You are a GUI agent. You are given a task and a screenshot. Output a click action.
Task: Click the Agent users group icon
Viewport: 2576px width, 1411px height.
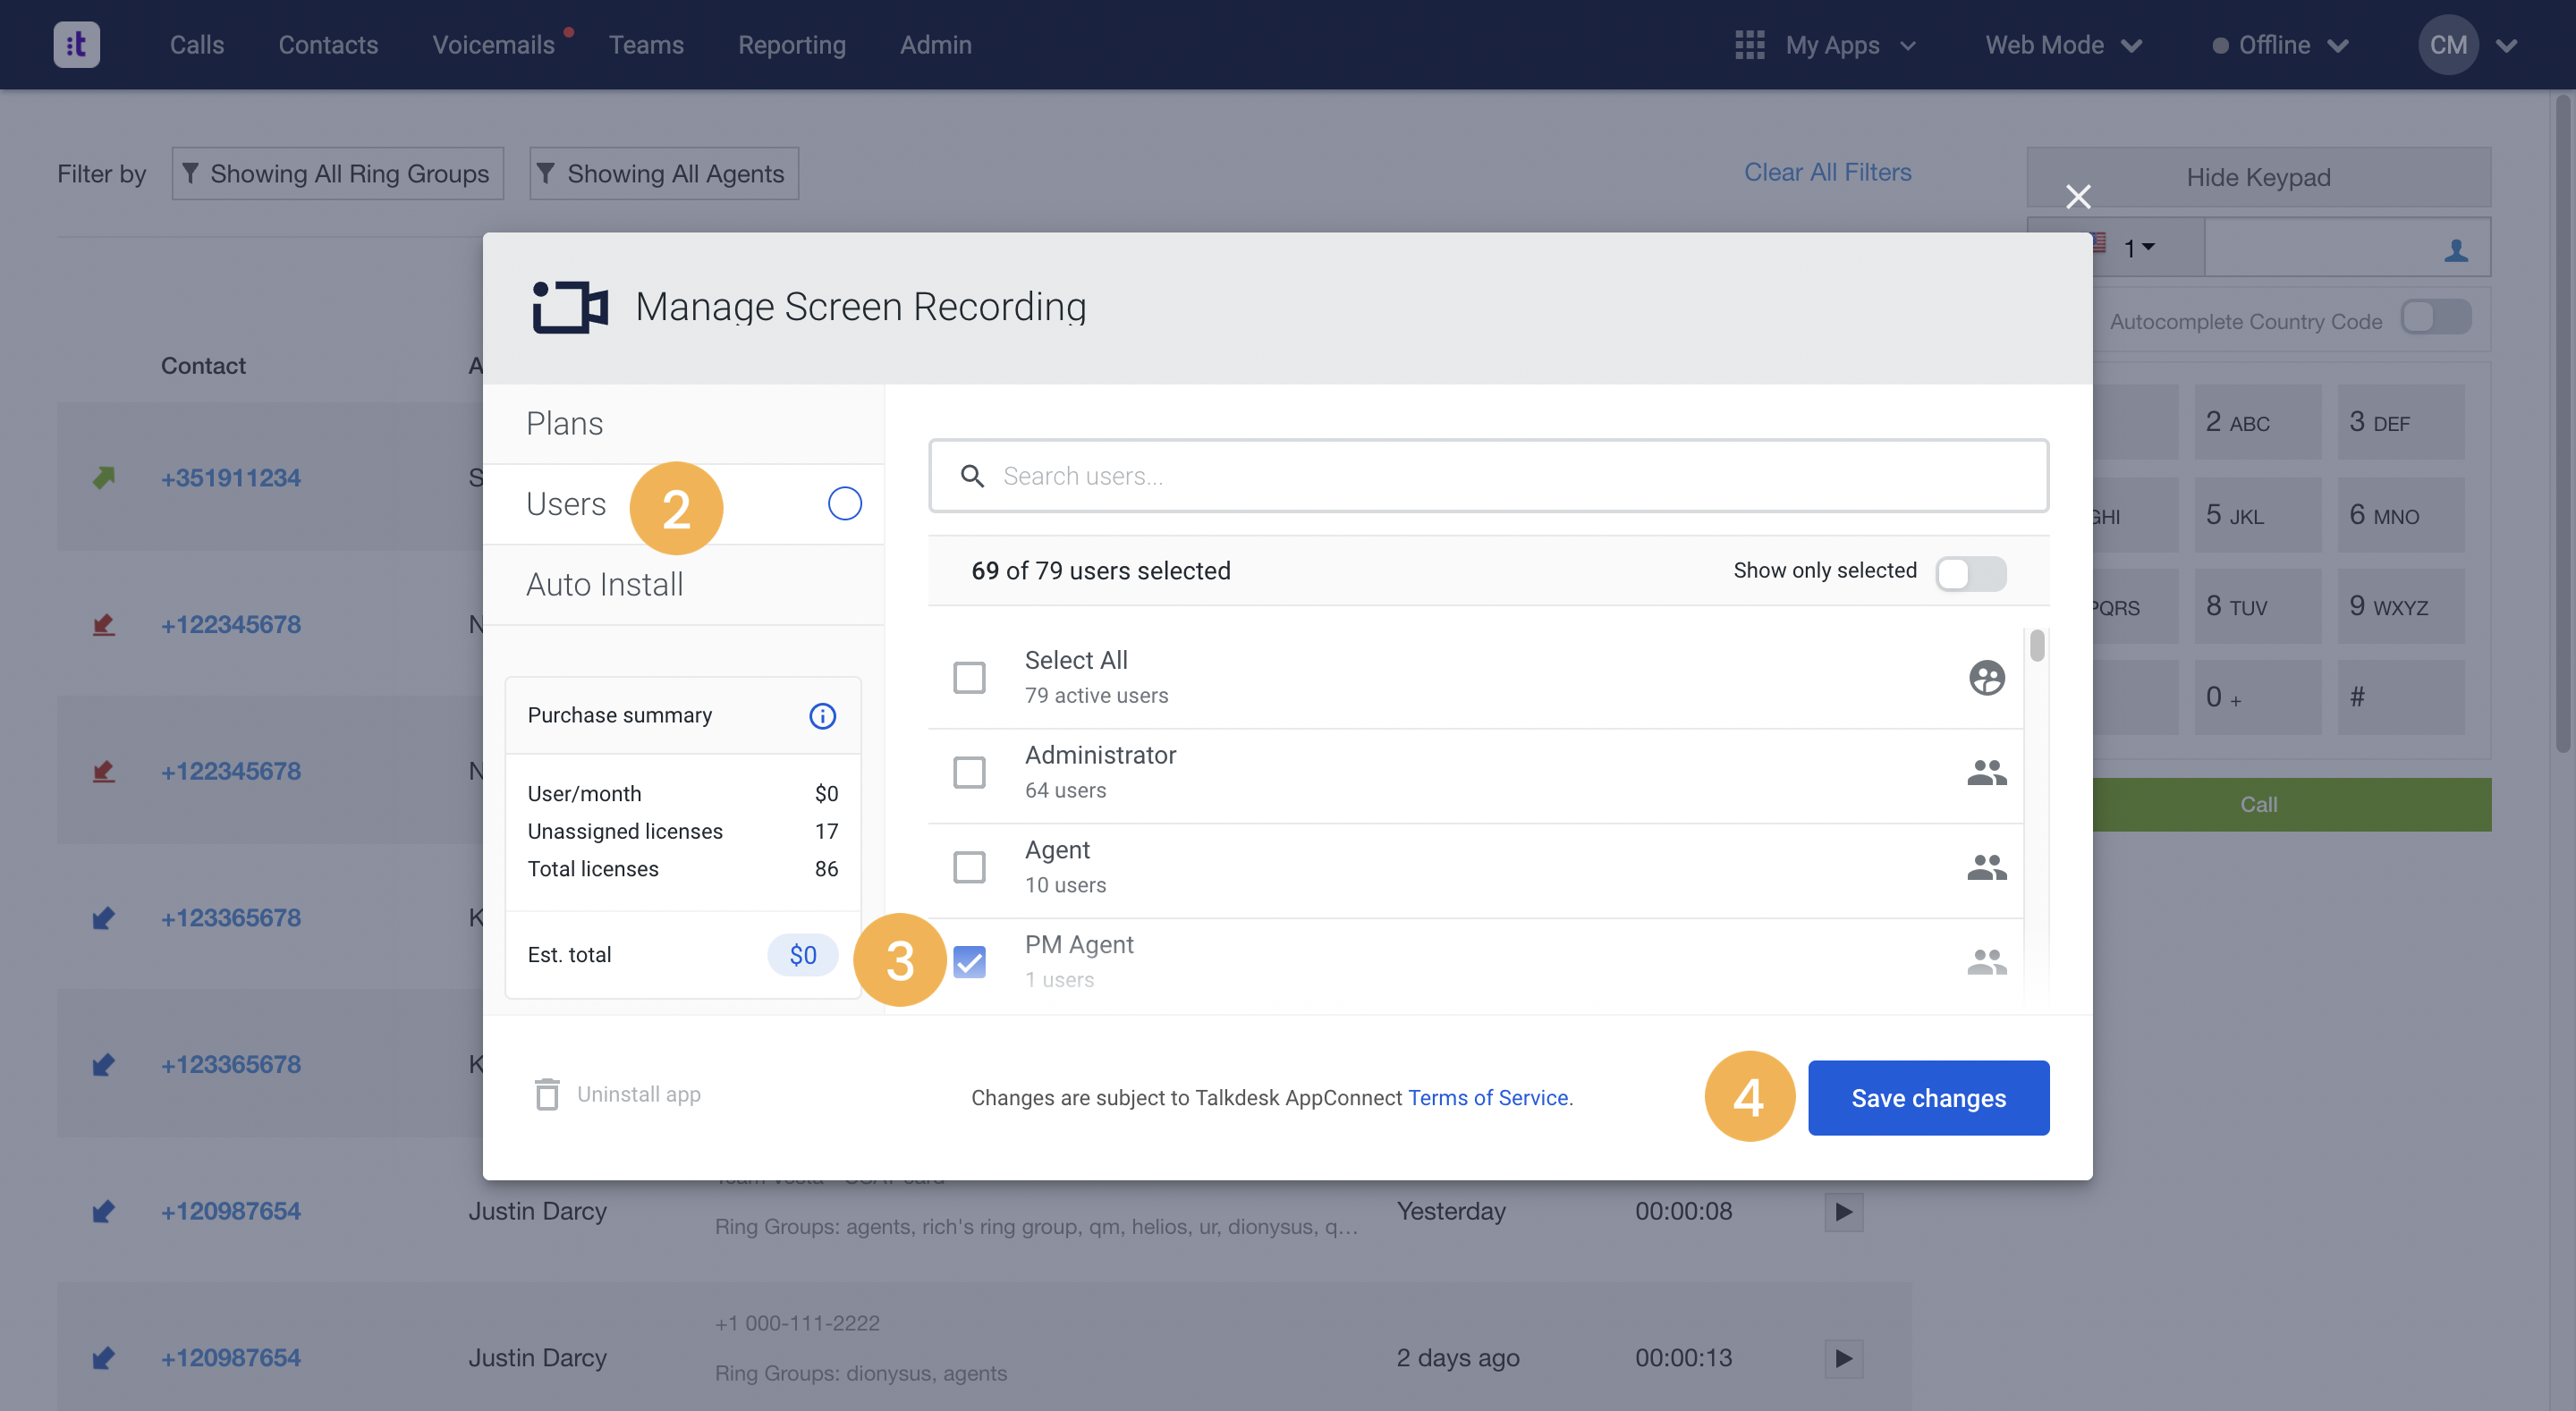[1986, 867]
